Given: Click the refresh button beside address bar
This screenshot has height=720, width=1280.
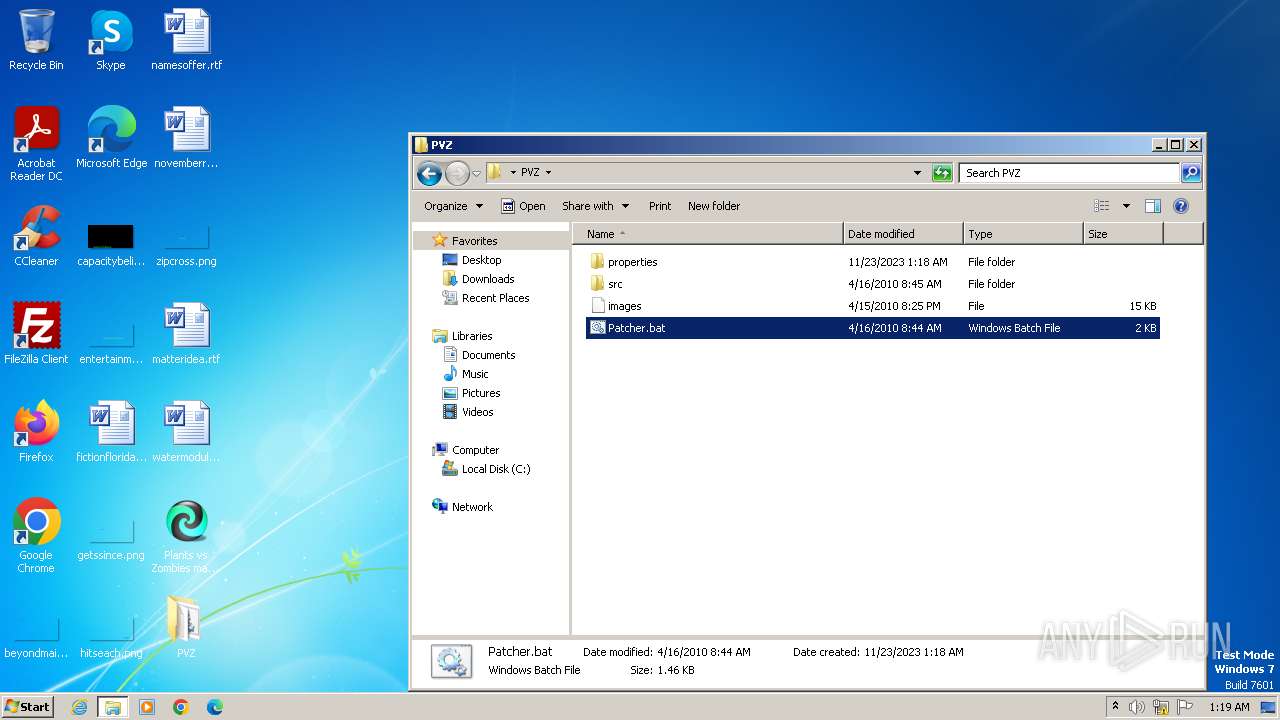Looking at the screenshot, I should [942, 173].
